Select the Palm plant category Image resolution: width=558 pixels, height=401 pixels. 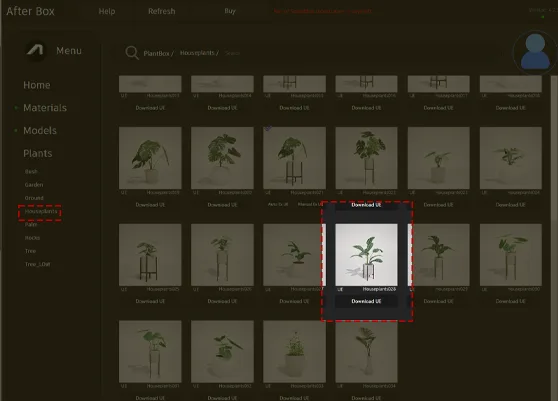(31, 225)
